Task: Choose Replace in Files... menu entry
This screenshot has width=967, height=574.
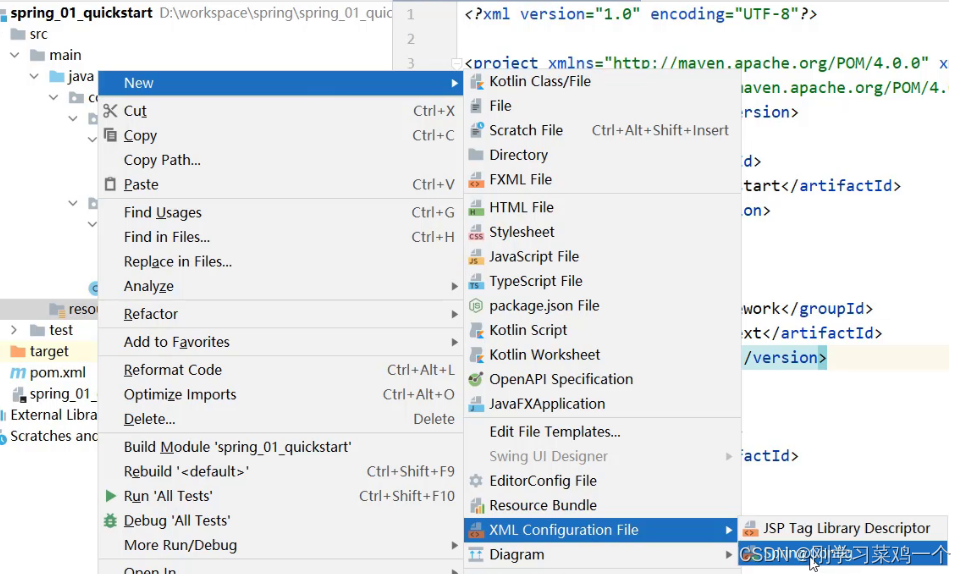Action: [281, 262]
